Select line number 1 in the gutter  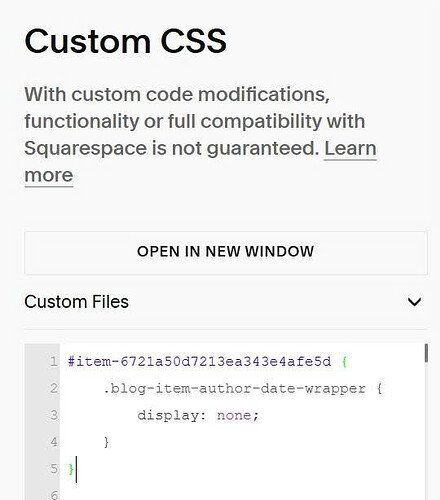tap(54, 362)
